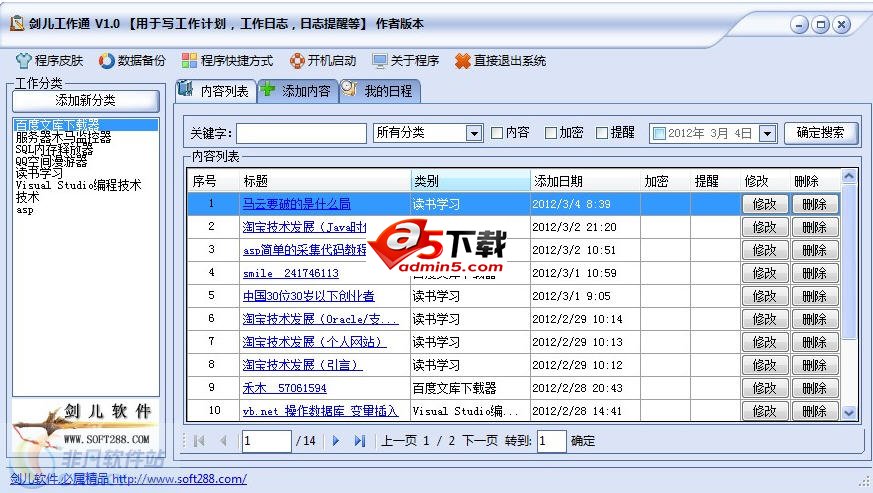Click 删除 for row 3
The width and height of the screenshot is (873, 493).
tap(815, 251)
